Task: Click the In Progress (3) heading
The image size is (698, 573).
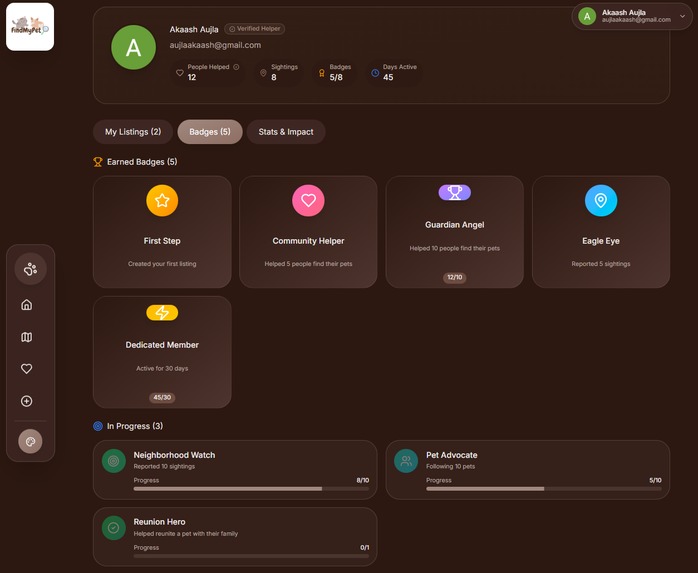Action: coord(135,427)
